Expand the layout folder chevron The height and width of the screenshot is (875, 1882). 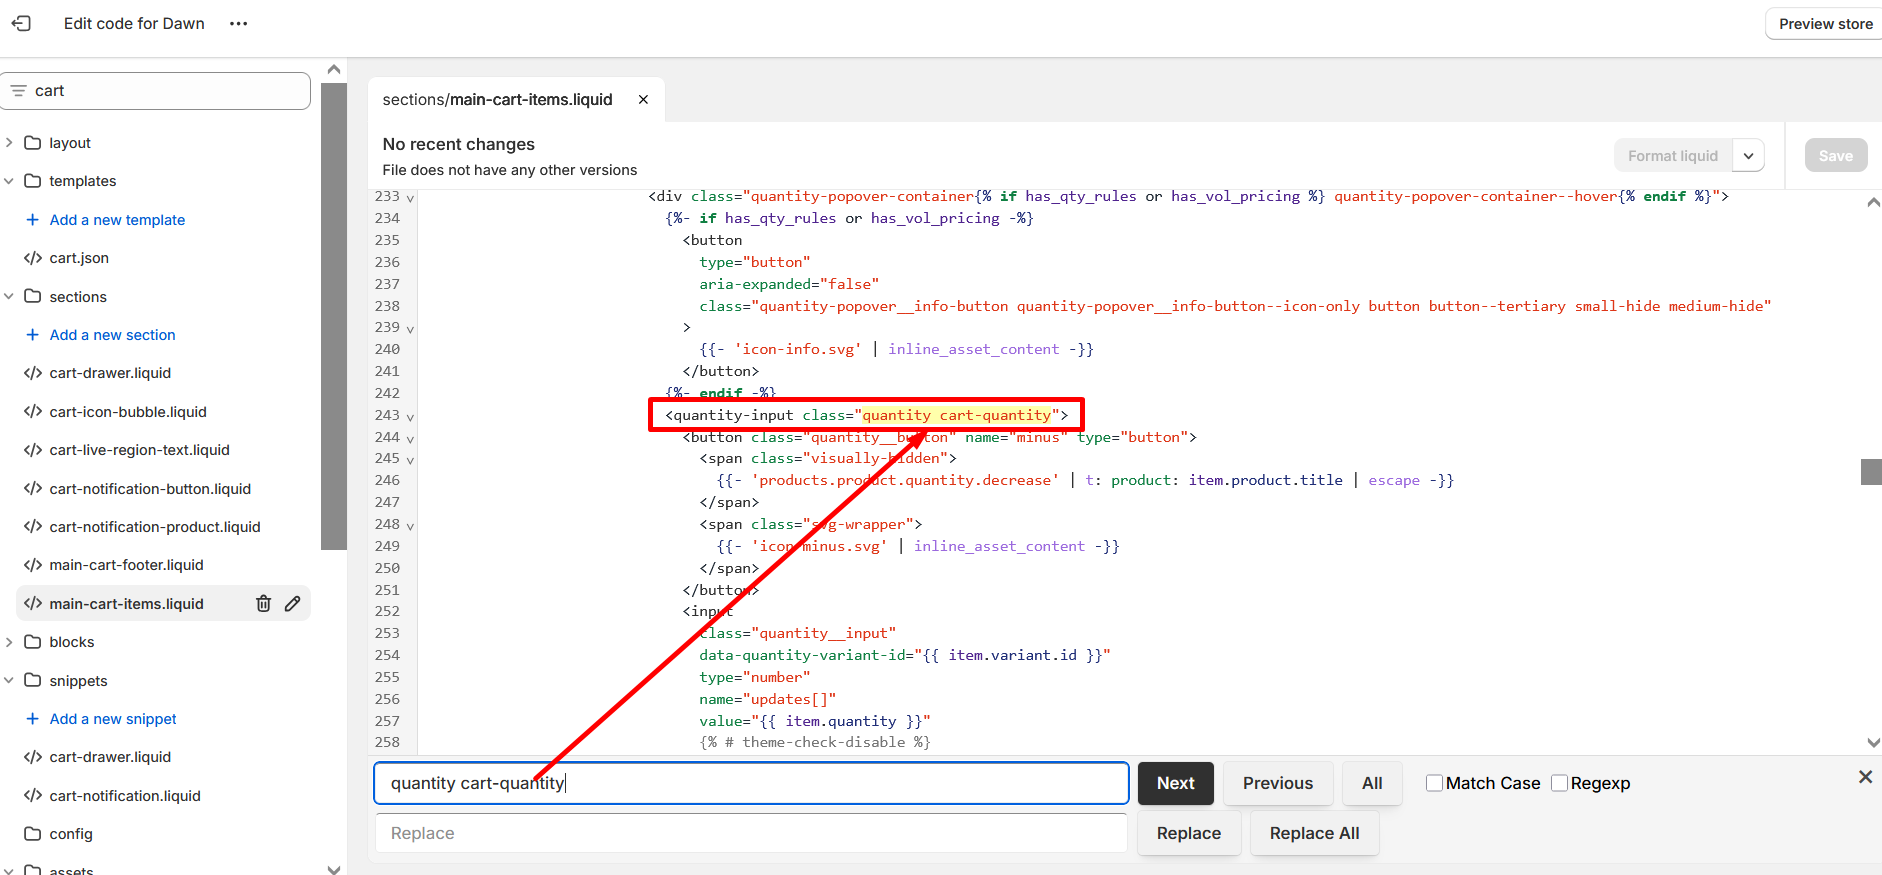(x=9, y=142)
